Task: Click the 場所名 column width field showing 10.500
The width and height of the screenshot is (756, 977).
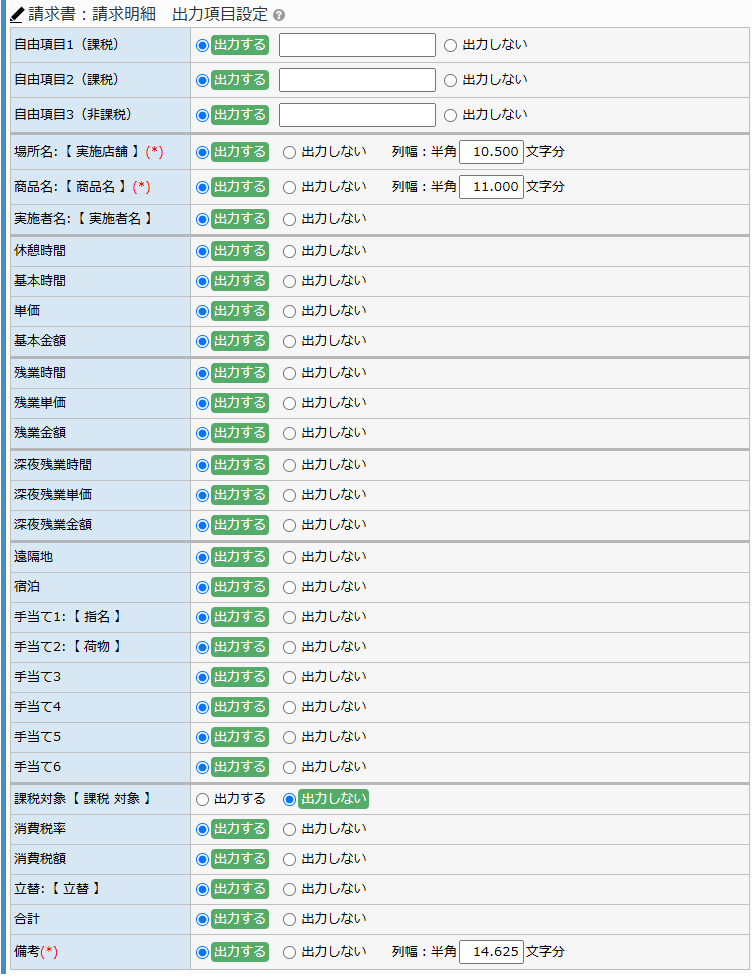Action: (491, 152)
